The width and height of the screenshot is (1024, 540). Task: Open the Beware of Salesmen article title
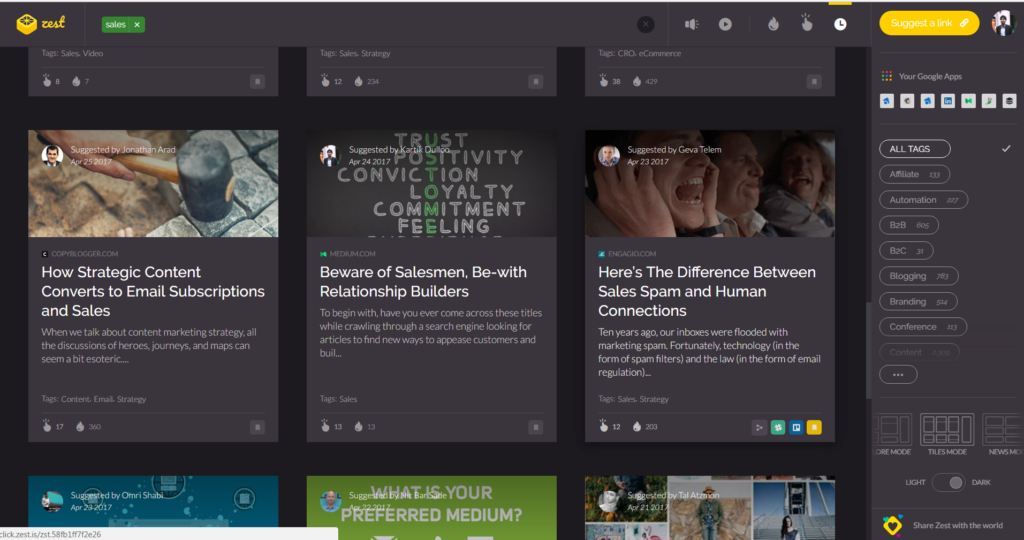pyautogui.click(x=423, y=281)
